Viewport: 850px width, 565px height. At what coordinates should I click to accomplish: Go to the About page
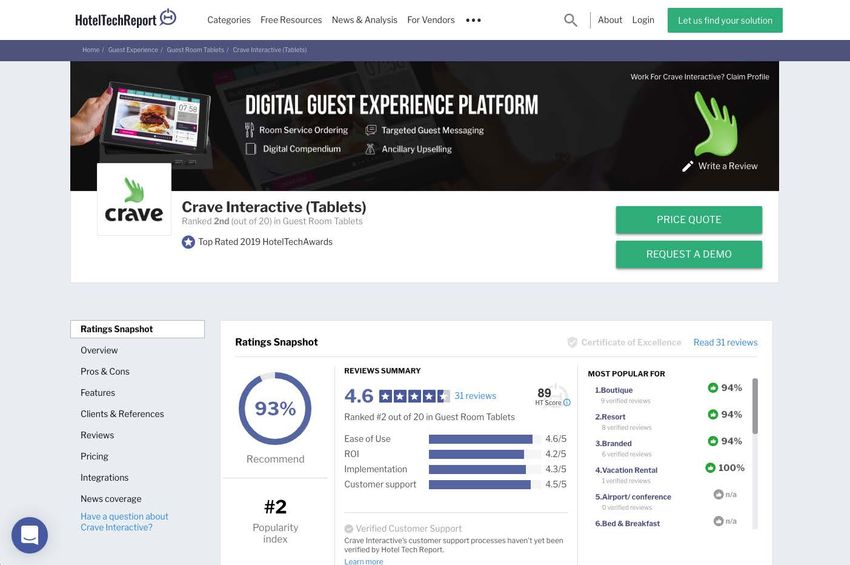tap(610, 20)
